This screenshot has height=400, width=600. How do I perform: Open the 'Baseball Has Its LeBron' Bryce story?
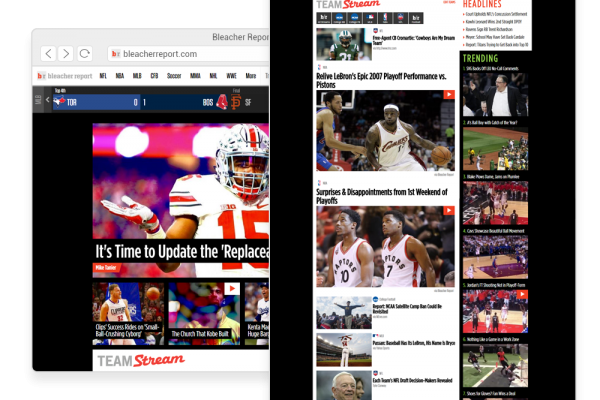coord(414,343)
